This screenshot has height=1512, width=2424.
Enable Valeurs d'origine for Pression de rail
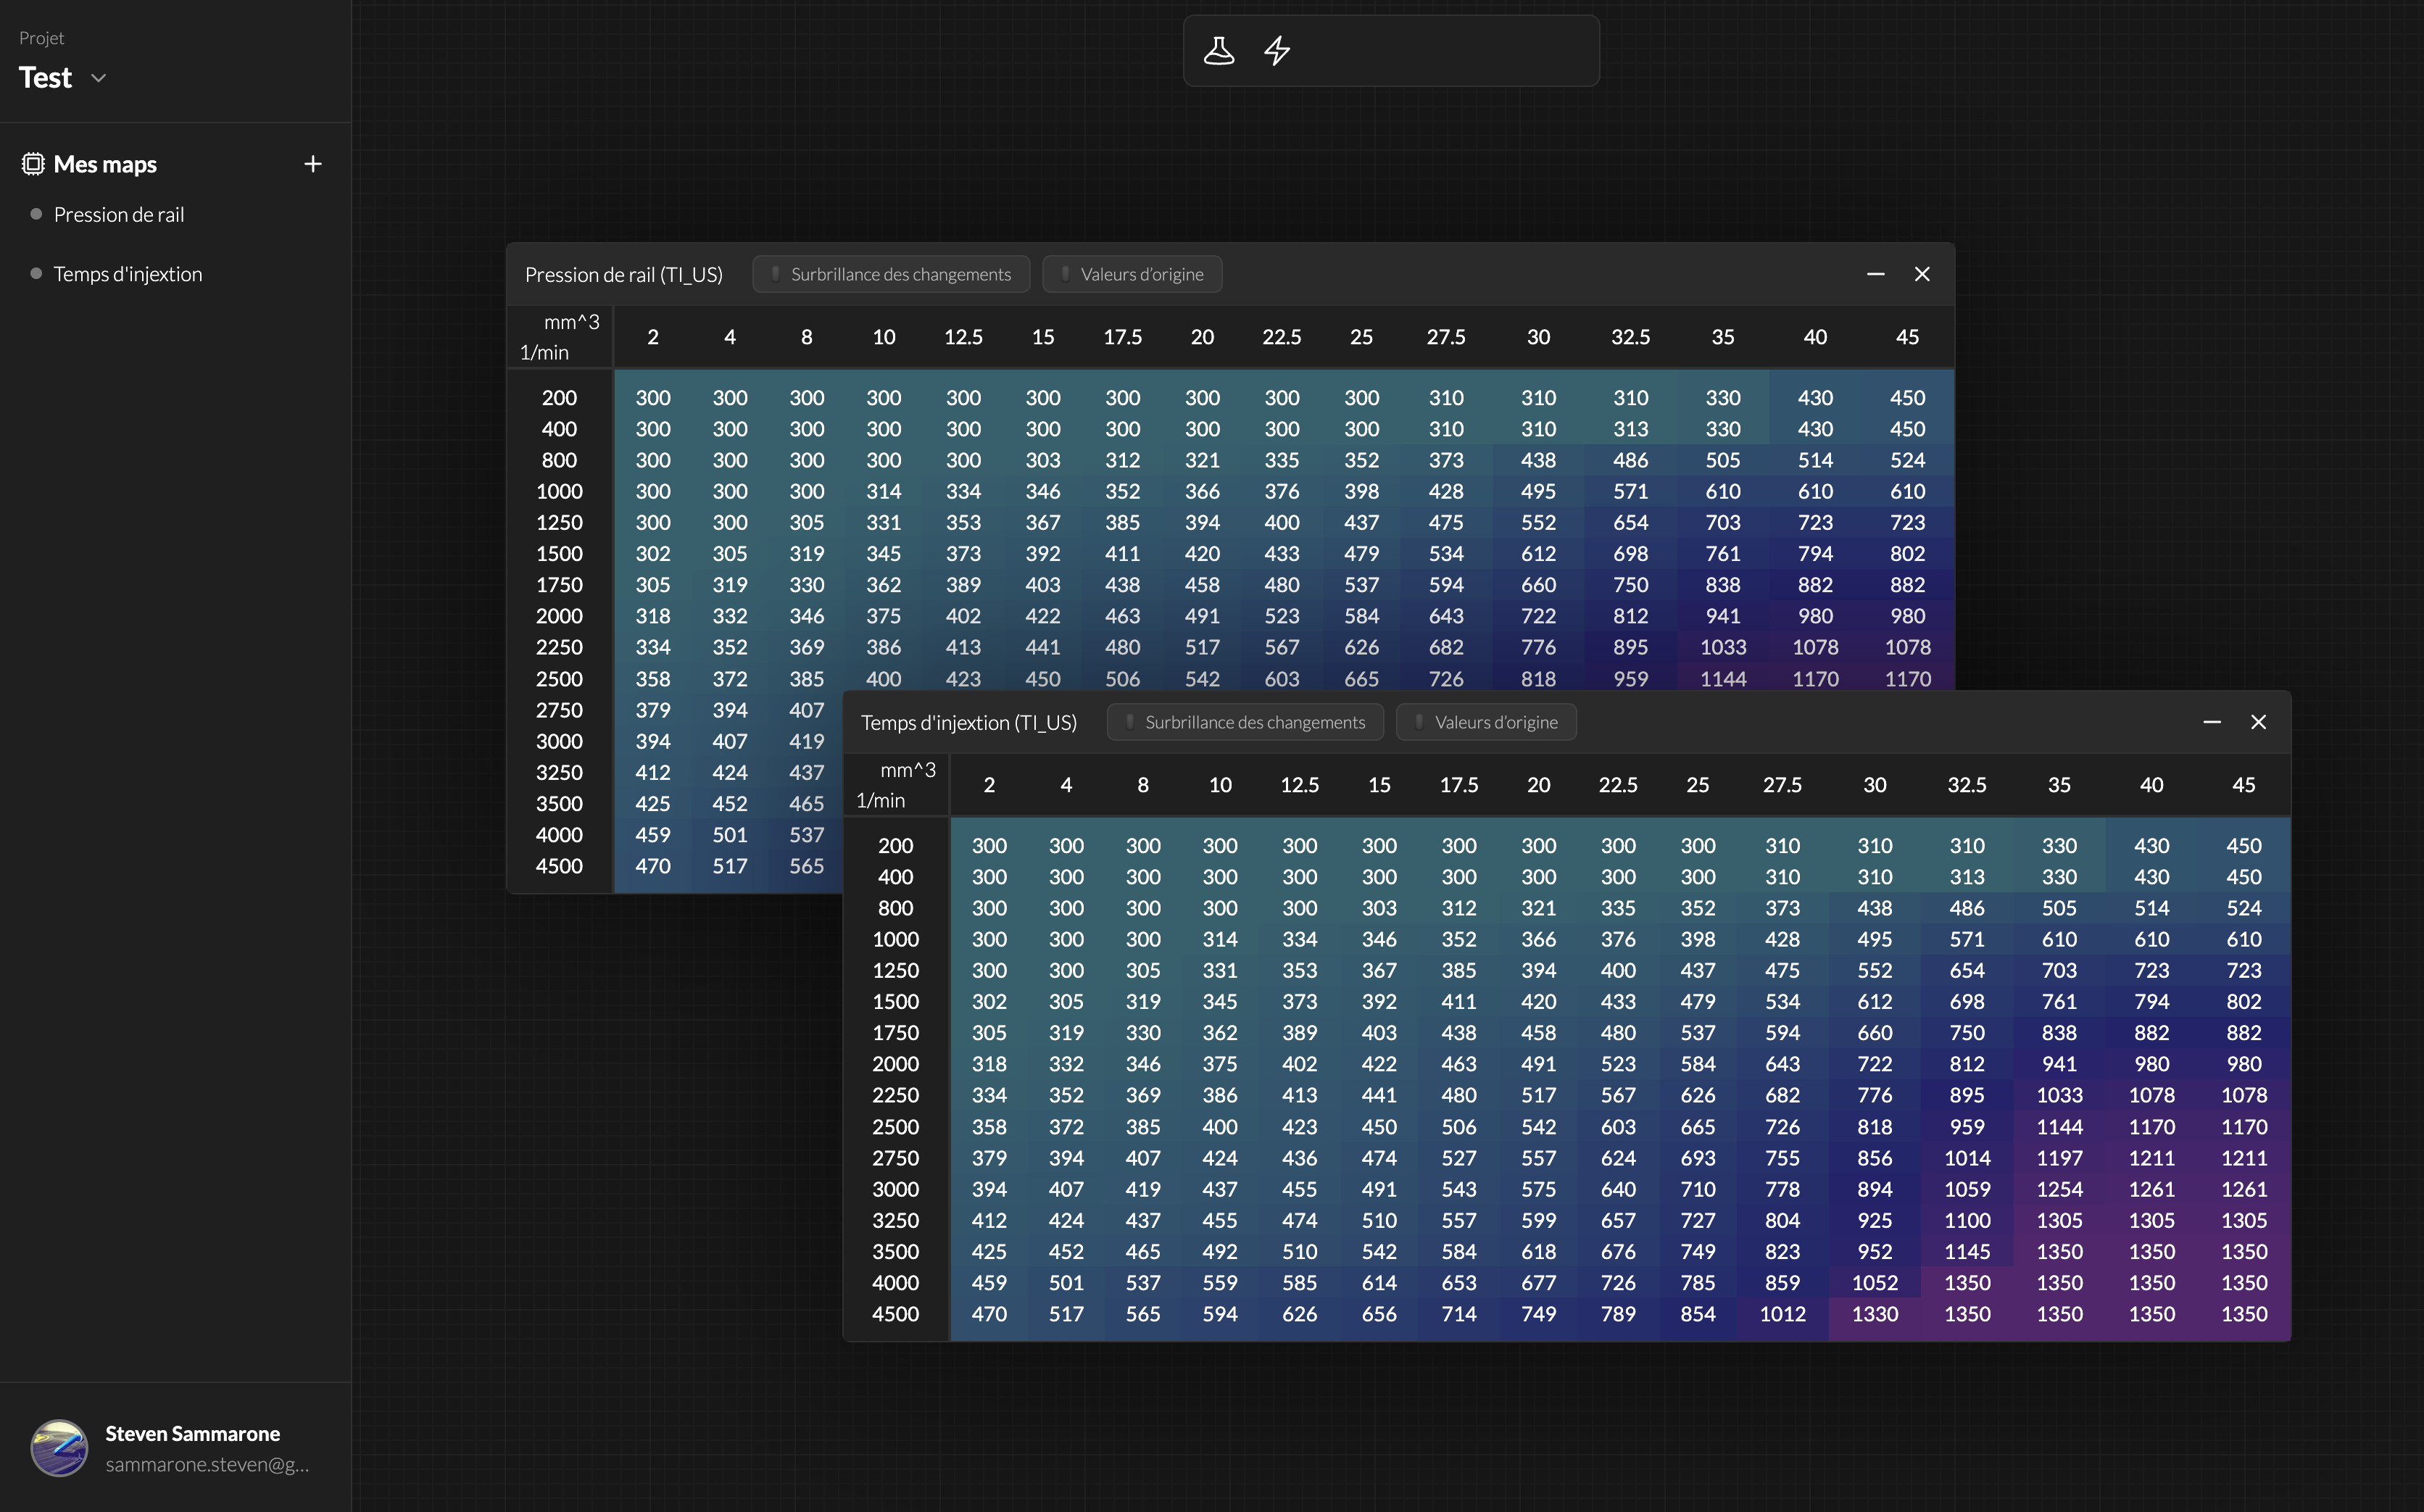[1131, 273]
